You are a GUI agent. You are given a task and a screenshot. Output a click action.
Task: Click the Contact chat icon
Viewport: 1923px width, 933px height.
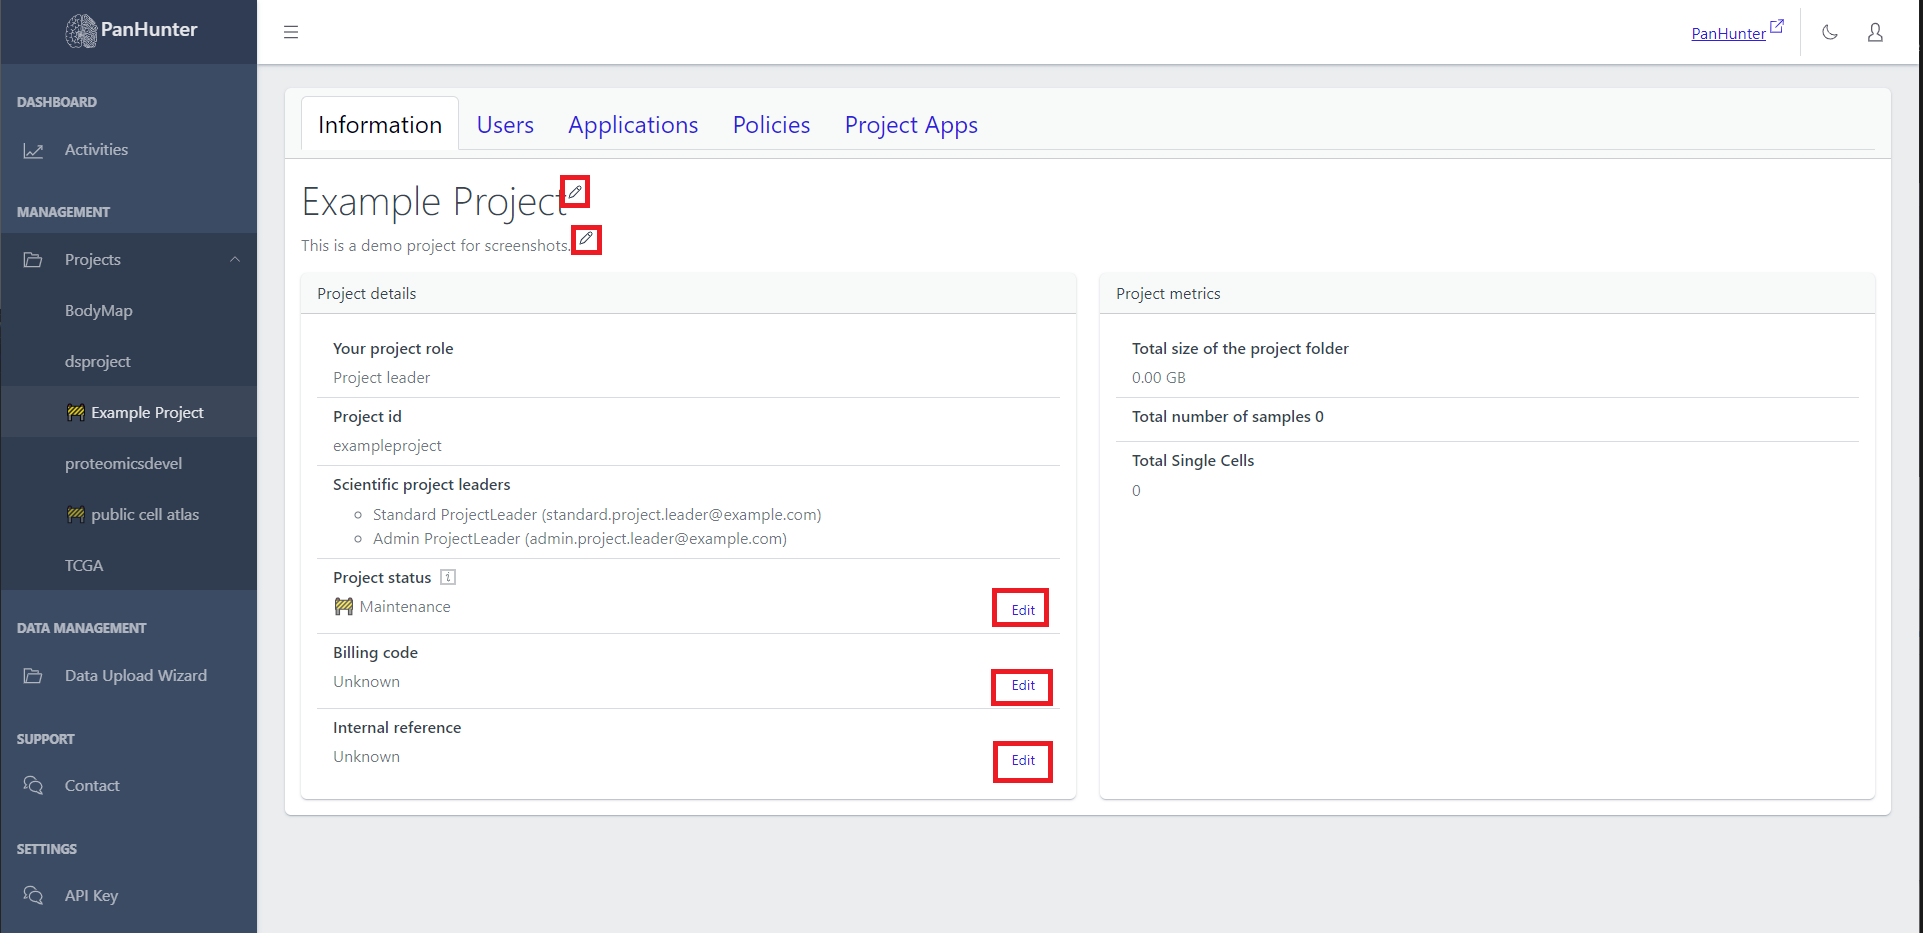click(33, 785)
